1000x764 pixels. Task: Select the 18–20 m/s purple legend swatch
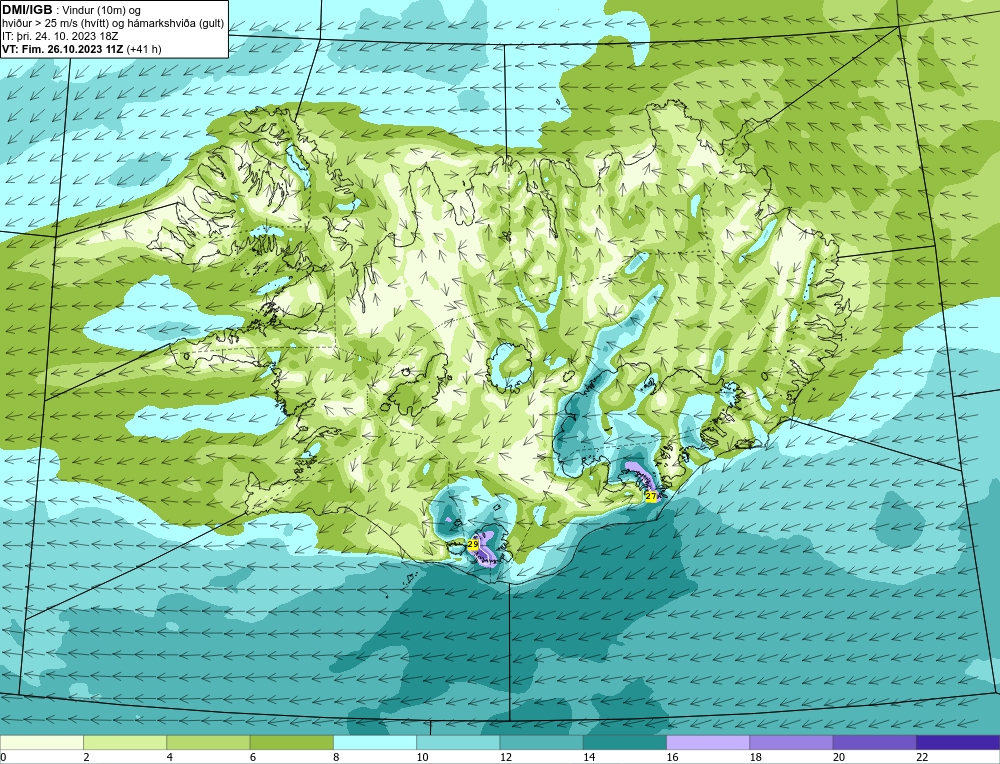click(x=791, y=742)
